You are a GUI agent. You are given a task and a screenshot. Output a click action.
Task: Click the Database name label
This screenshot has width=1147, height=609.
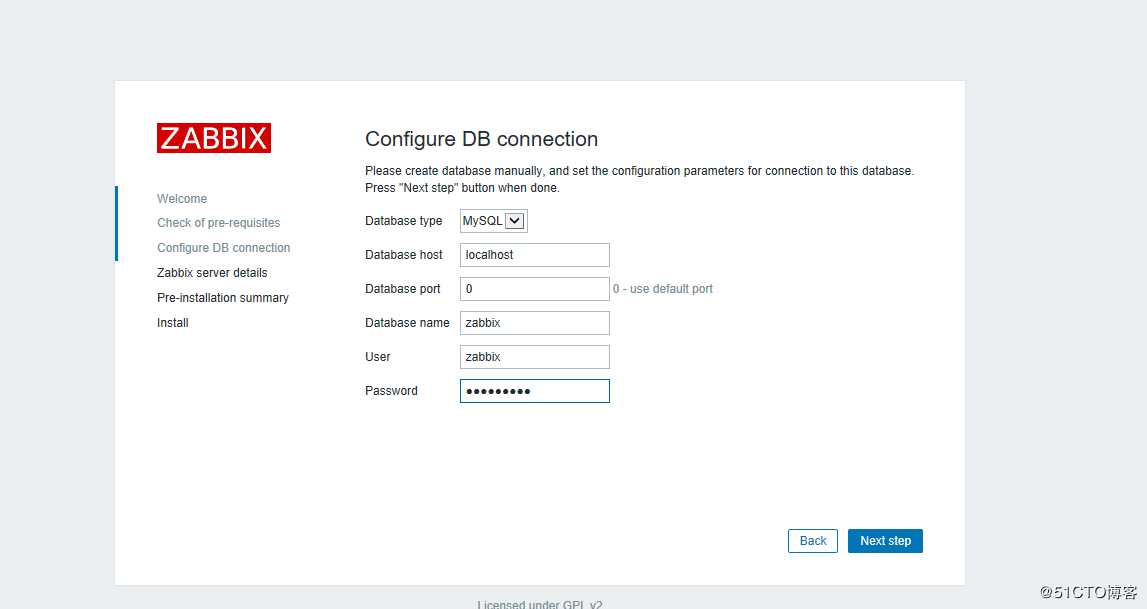(x=407, y=322)
